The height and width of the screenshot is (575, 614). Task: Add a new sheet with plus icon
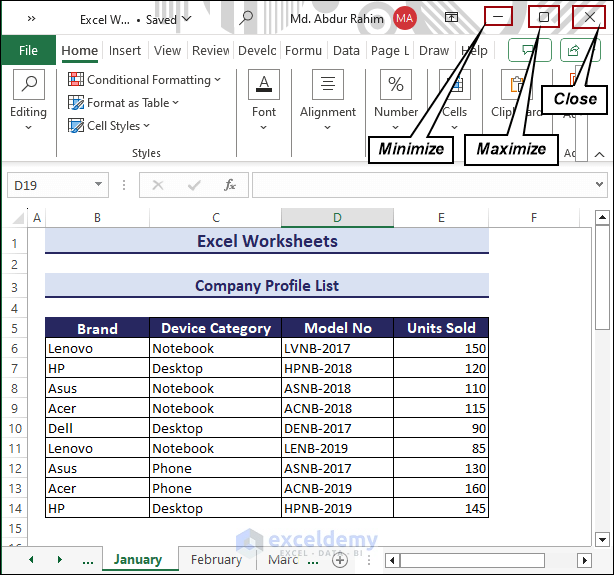(x=340, y=560)
